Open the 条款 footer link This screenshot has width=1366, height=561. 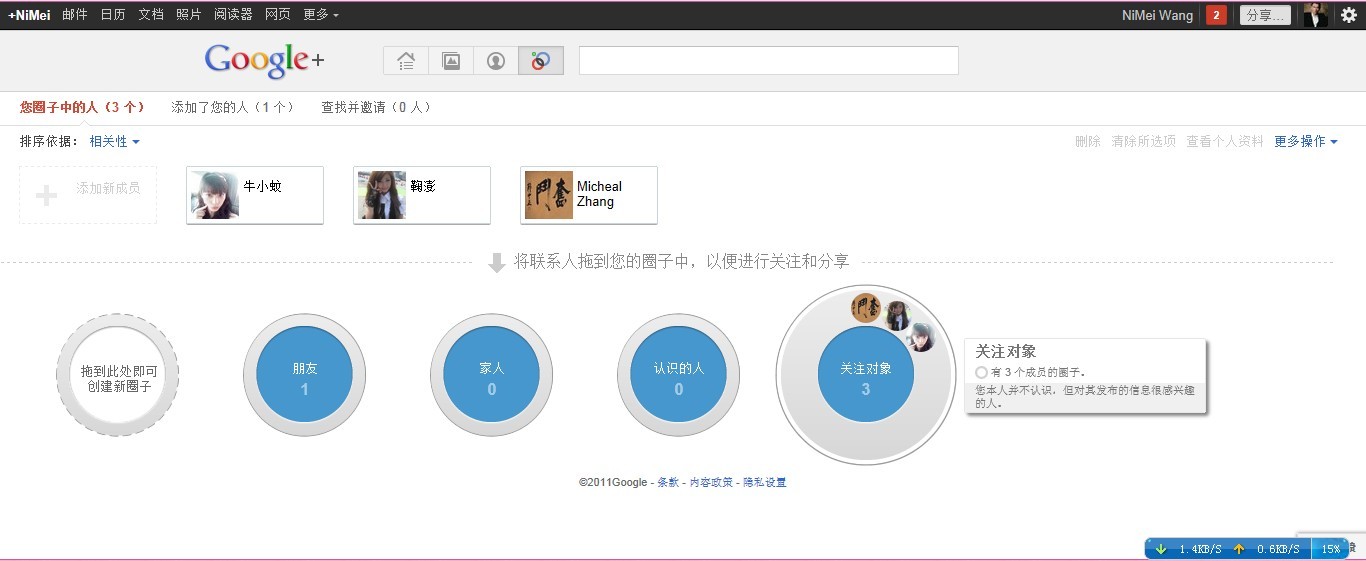point(668,482)
